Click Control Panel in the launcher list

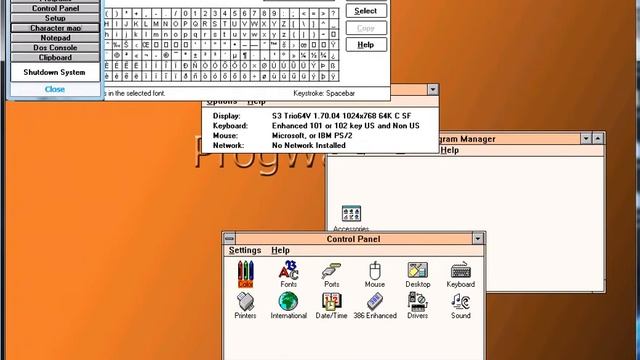55,8
